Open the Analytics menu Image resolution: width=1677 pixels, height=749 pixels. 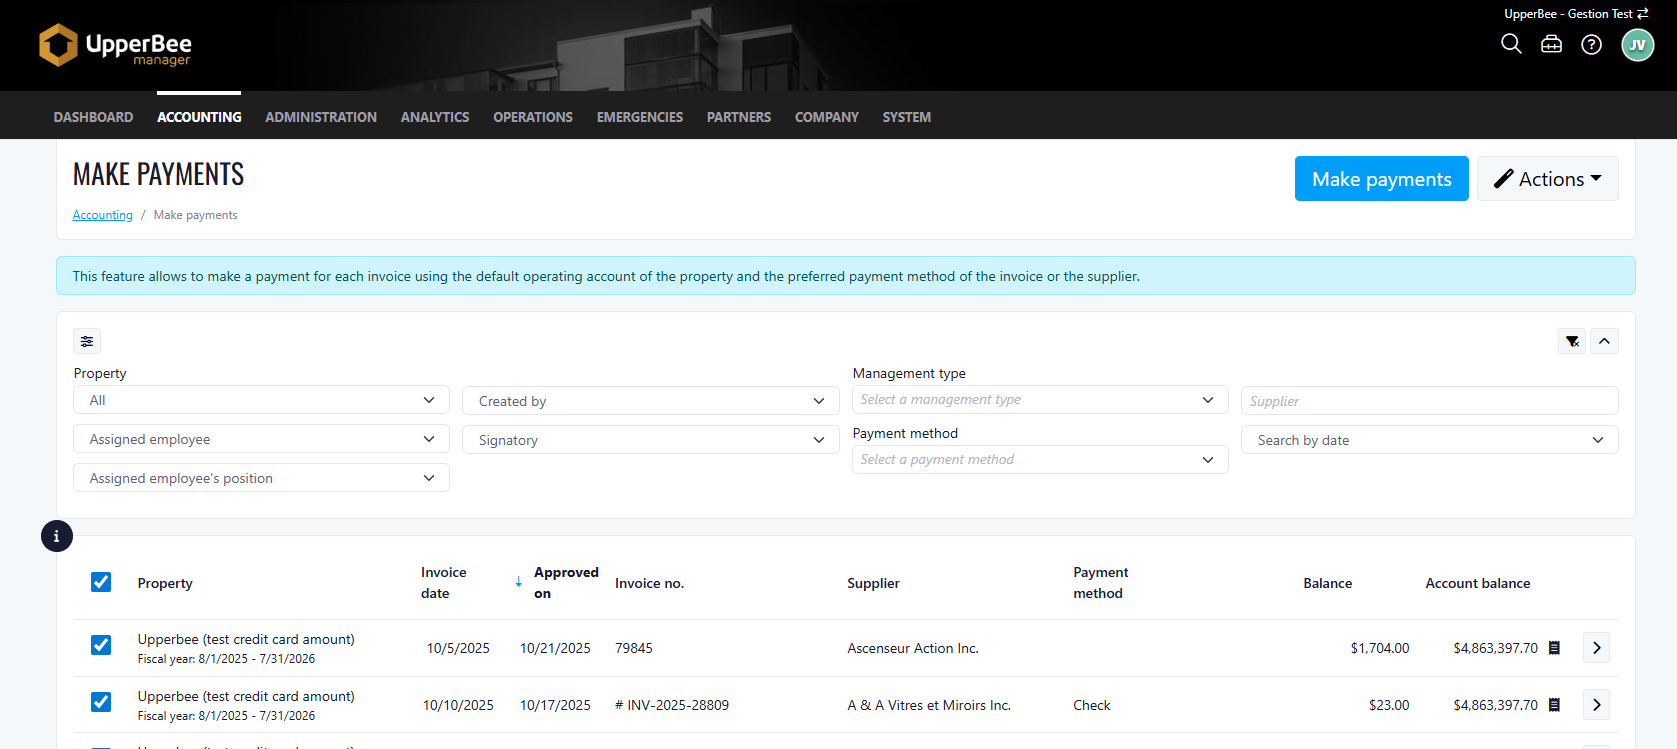coord(435,117)
